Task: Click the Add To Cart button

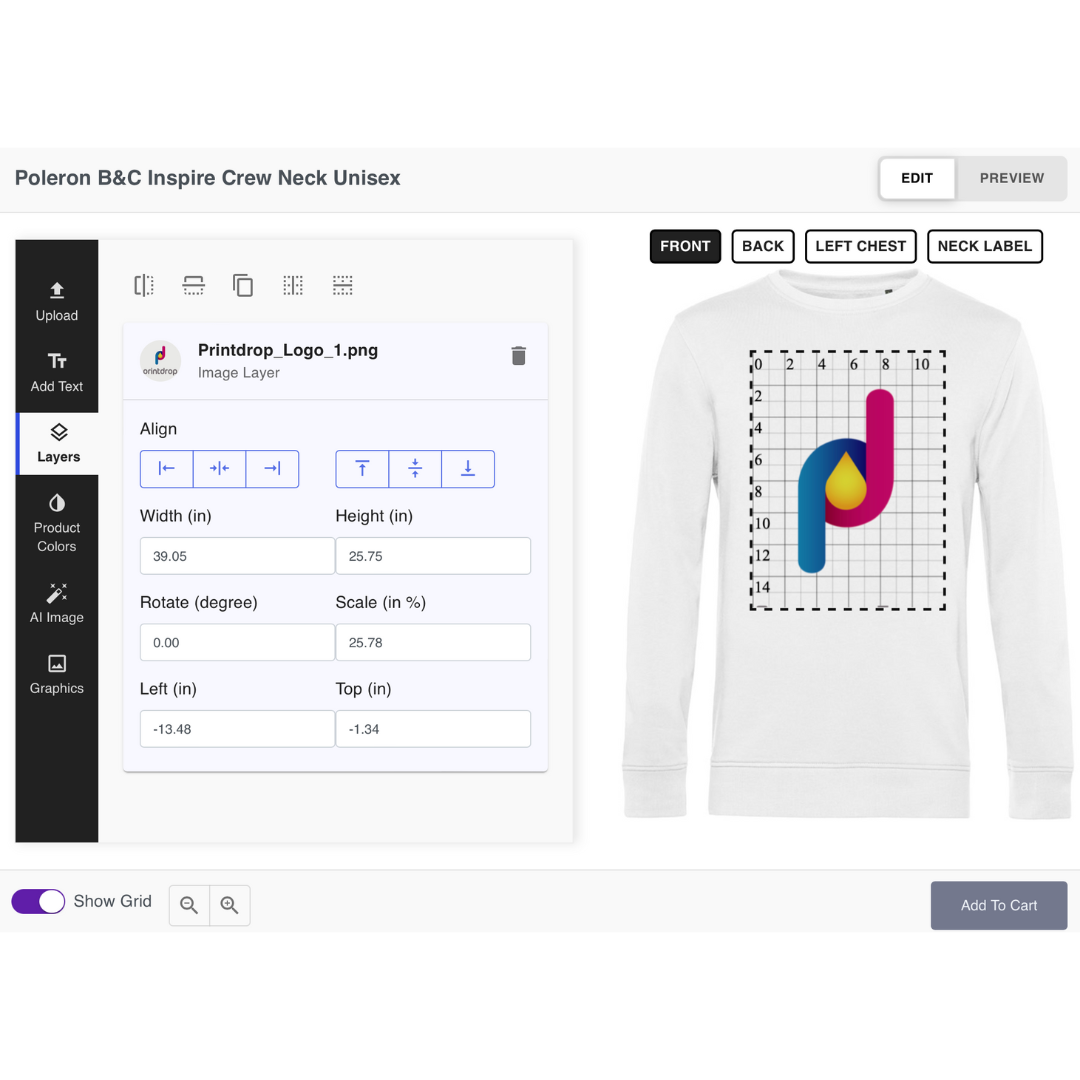Action: [x=999, y=906]
